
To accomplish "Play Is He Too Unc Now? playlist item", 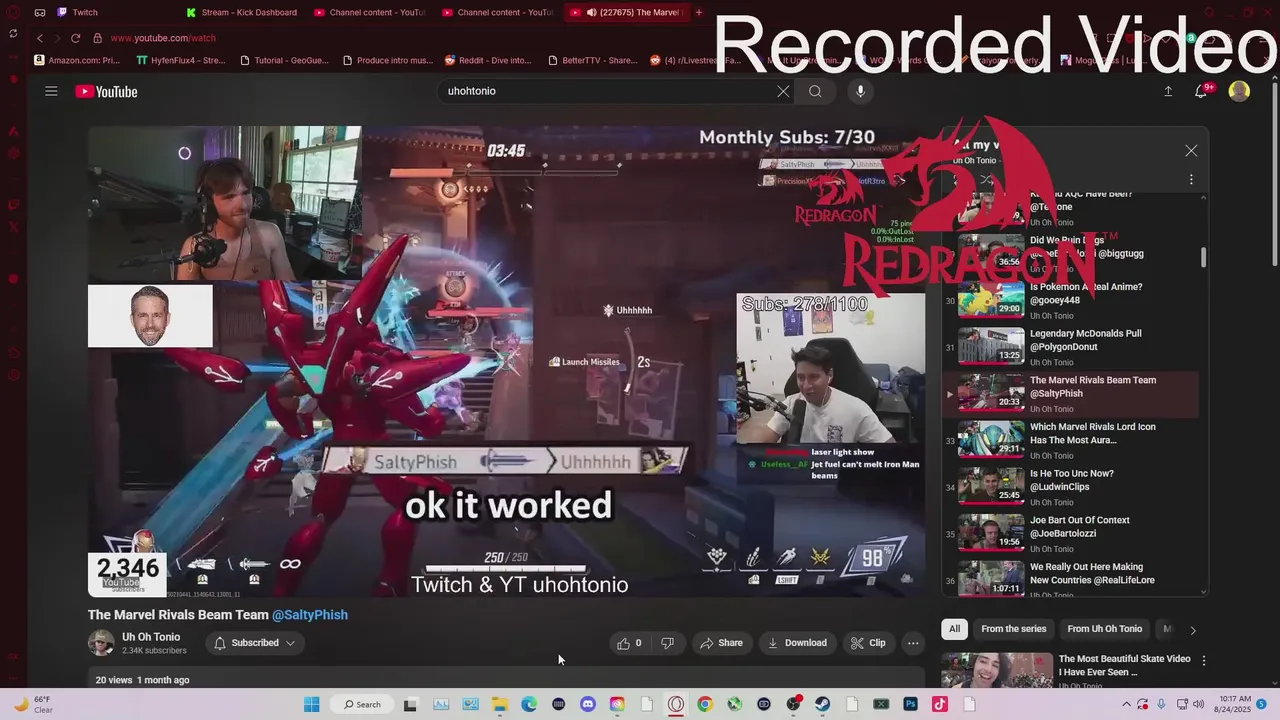I will (x=1070, y=487).
